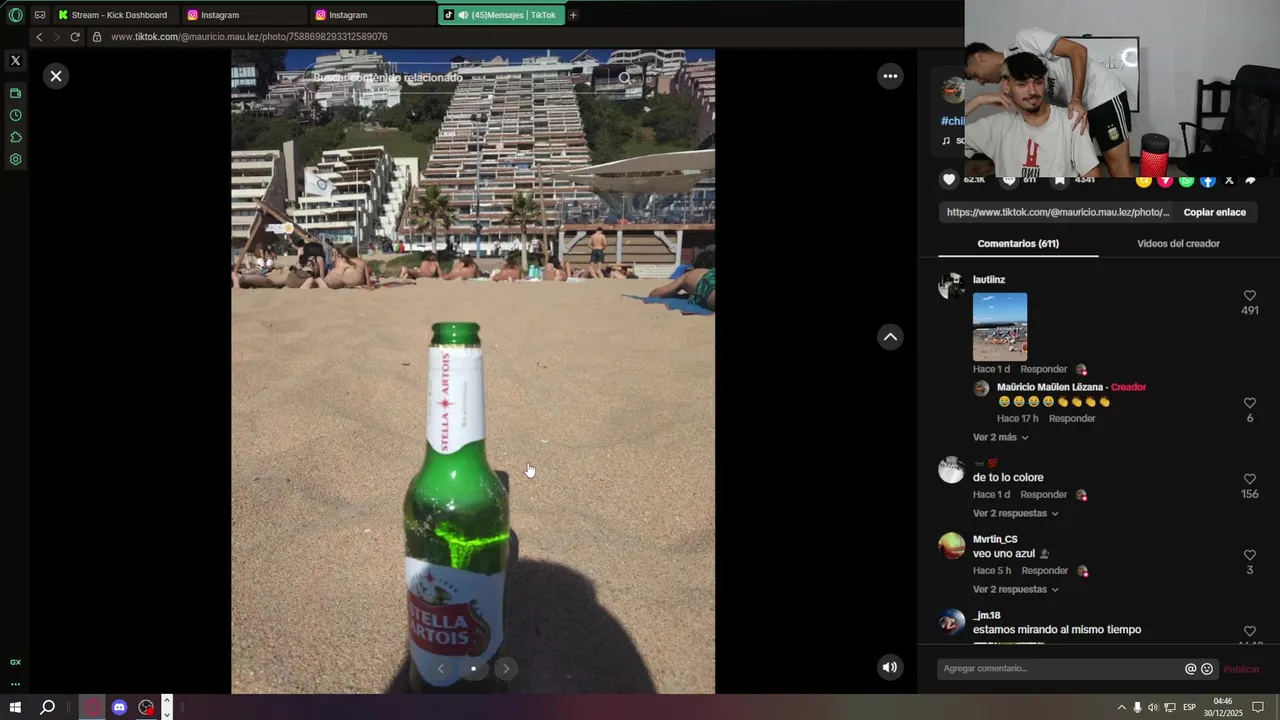Show hidden system tray icons
Screen dimensions: 1280x720
[1121, 707]
